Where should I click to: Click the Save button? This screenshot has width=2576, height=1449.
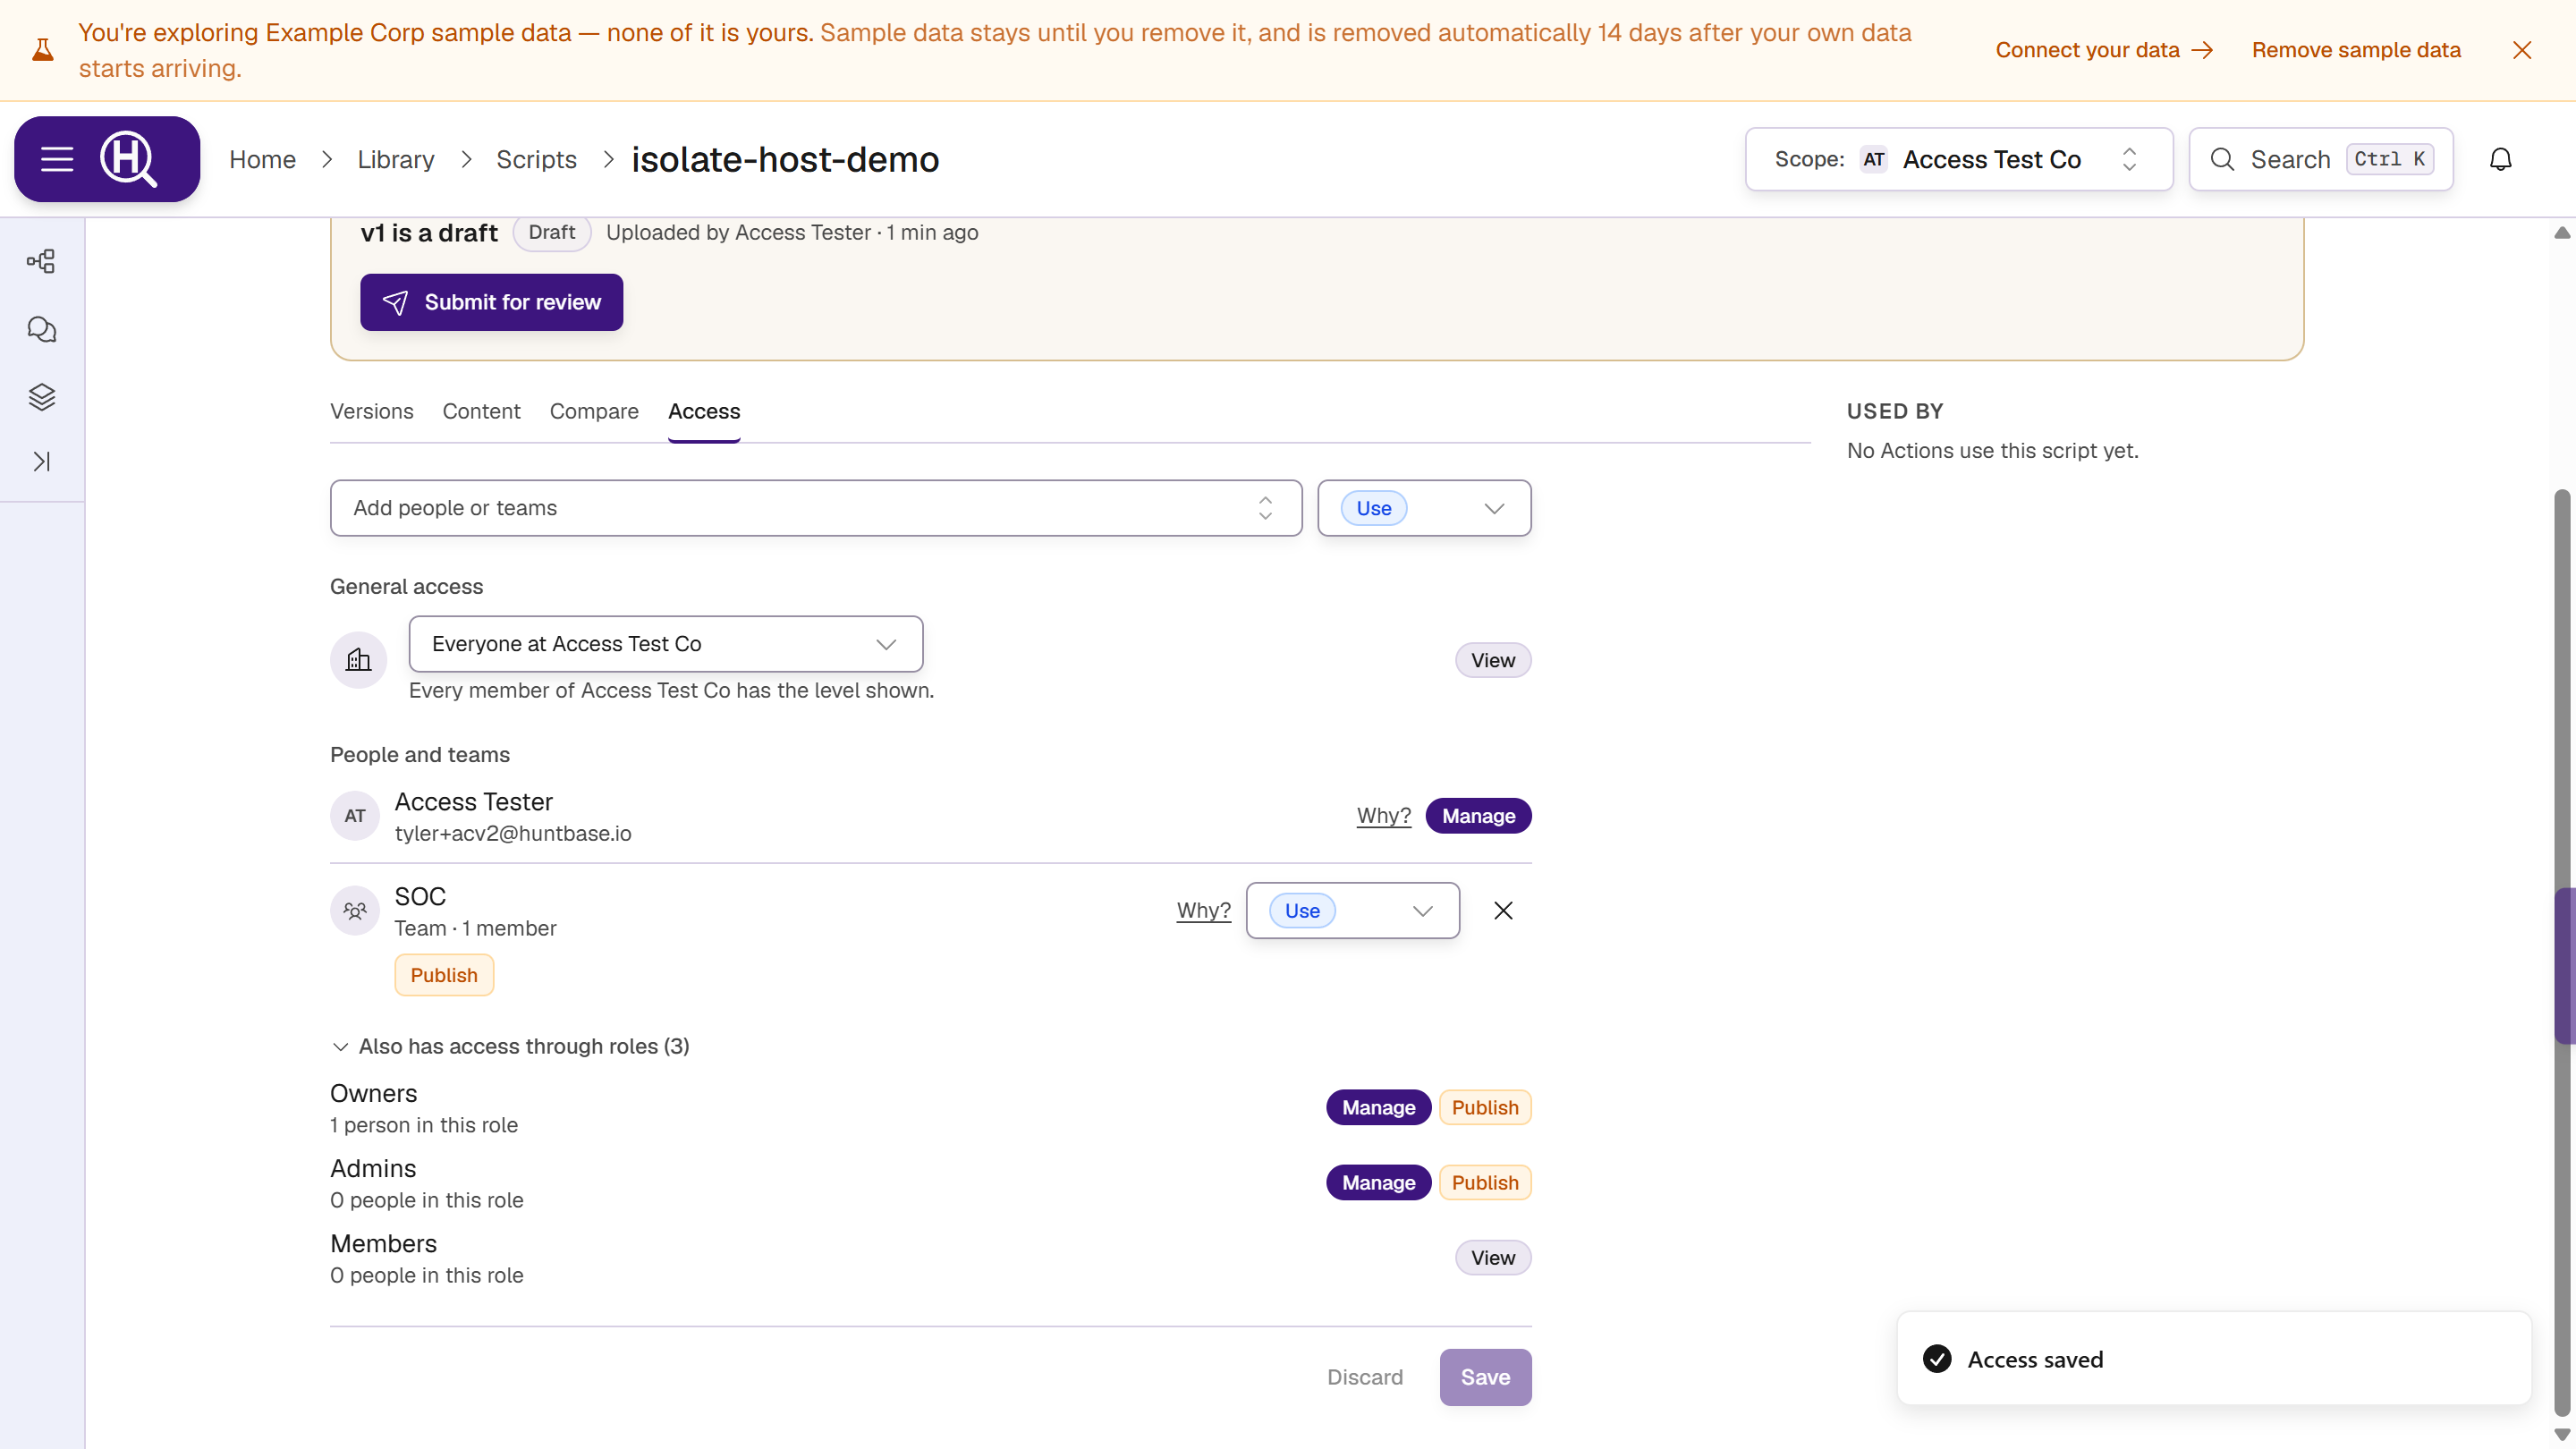[x=1485, y=1377]
